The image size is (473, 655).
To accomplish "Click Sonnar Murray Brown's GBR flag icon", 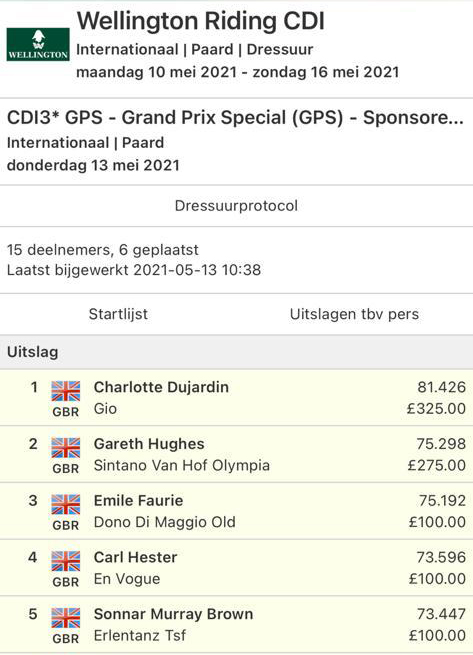I will coord(66,618).
